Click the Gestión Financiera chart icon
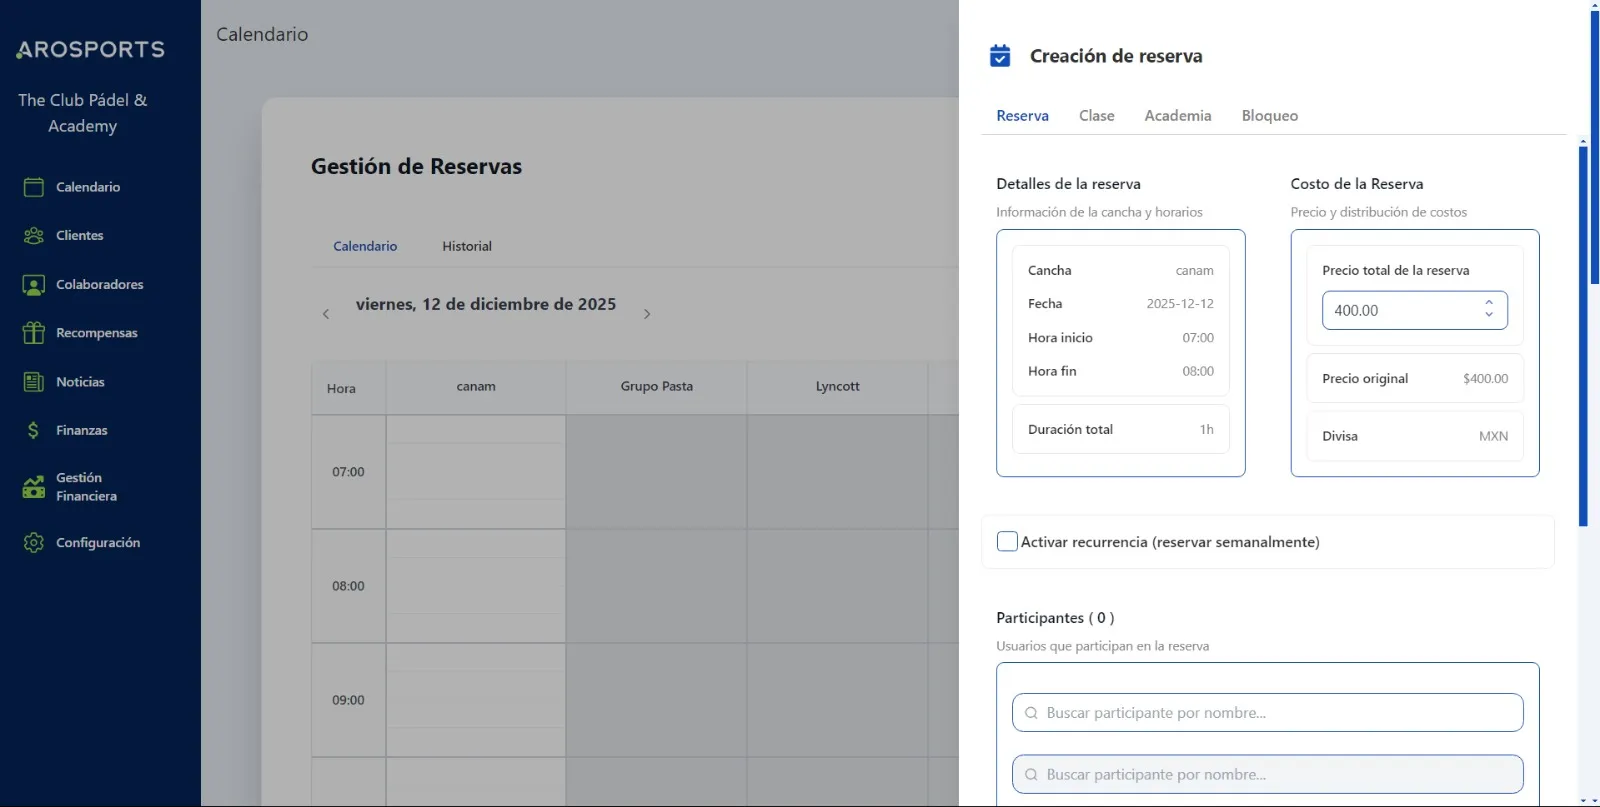The height and width of the screenshot is (807, 1600). [34, 487]
